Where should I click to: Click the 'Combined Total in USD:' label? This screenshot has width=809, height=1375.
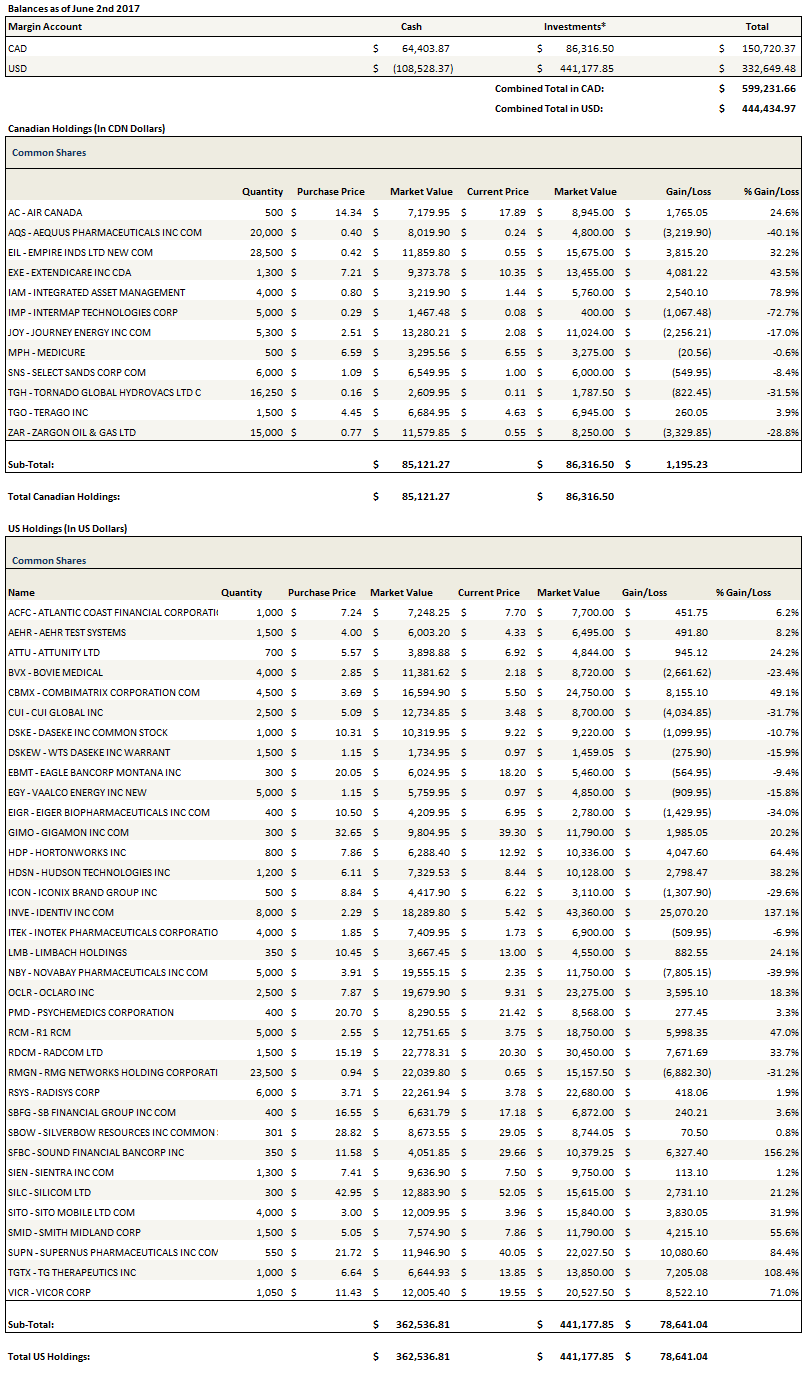(549, 108)
